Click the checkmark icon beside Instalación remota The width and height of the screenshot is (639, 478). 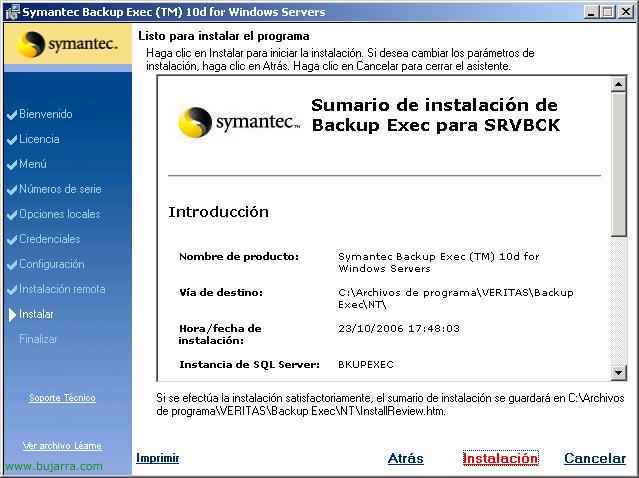12,290
